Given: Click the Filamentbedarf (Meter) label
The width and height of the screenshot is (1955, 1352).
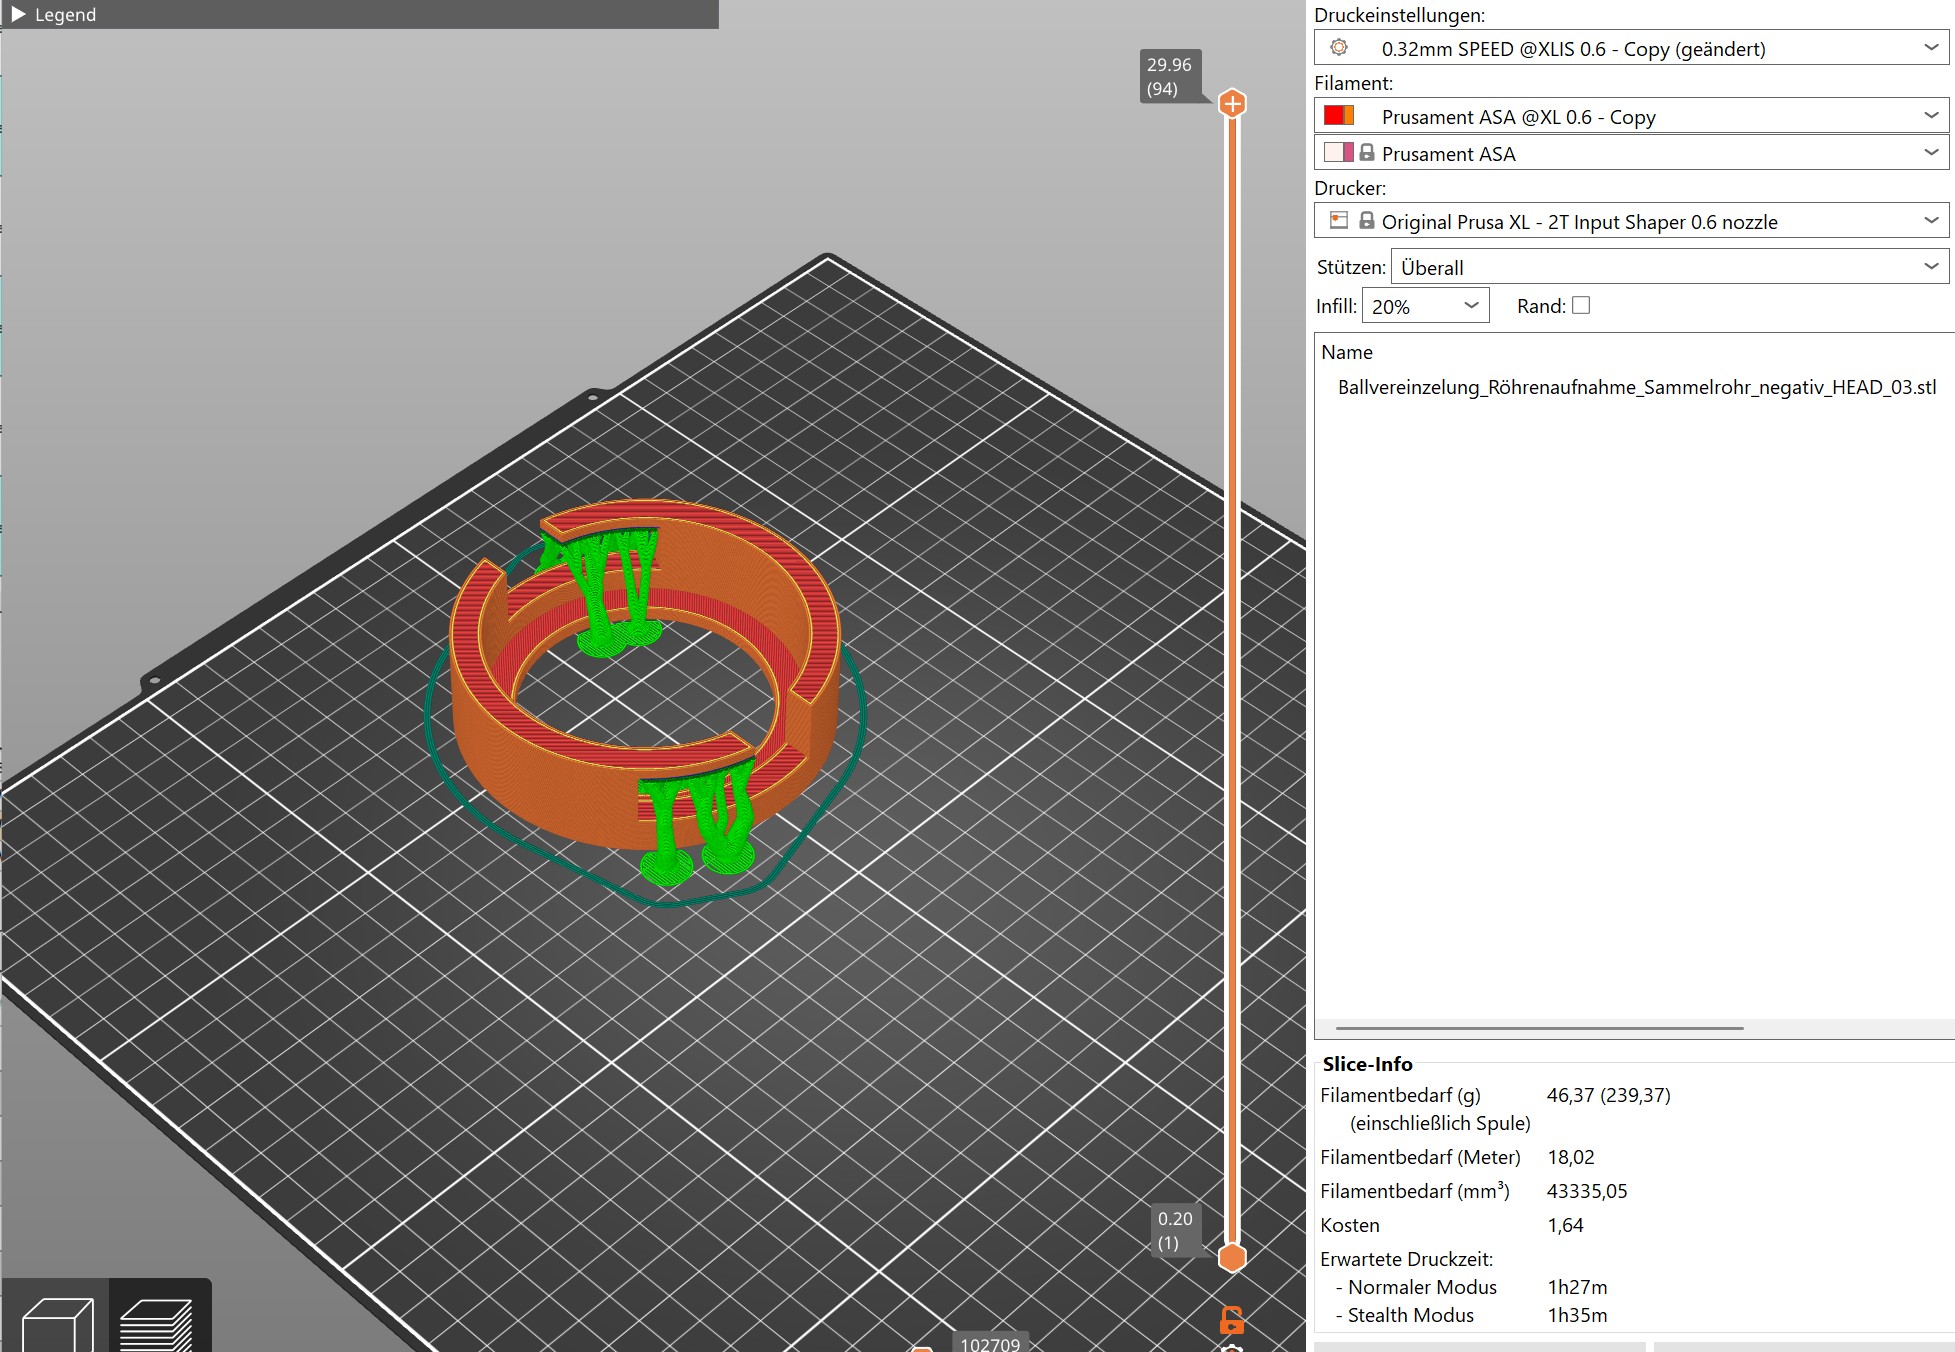Looking at the screenshot, I should (1420, 1157).
